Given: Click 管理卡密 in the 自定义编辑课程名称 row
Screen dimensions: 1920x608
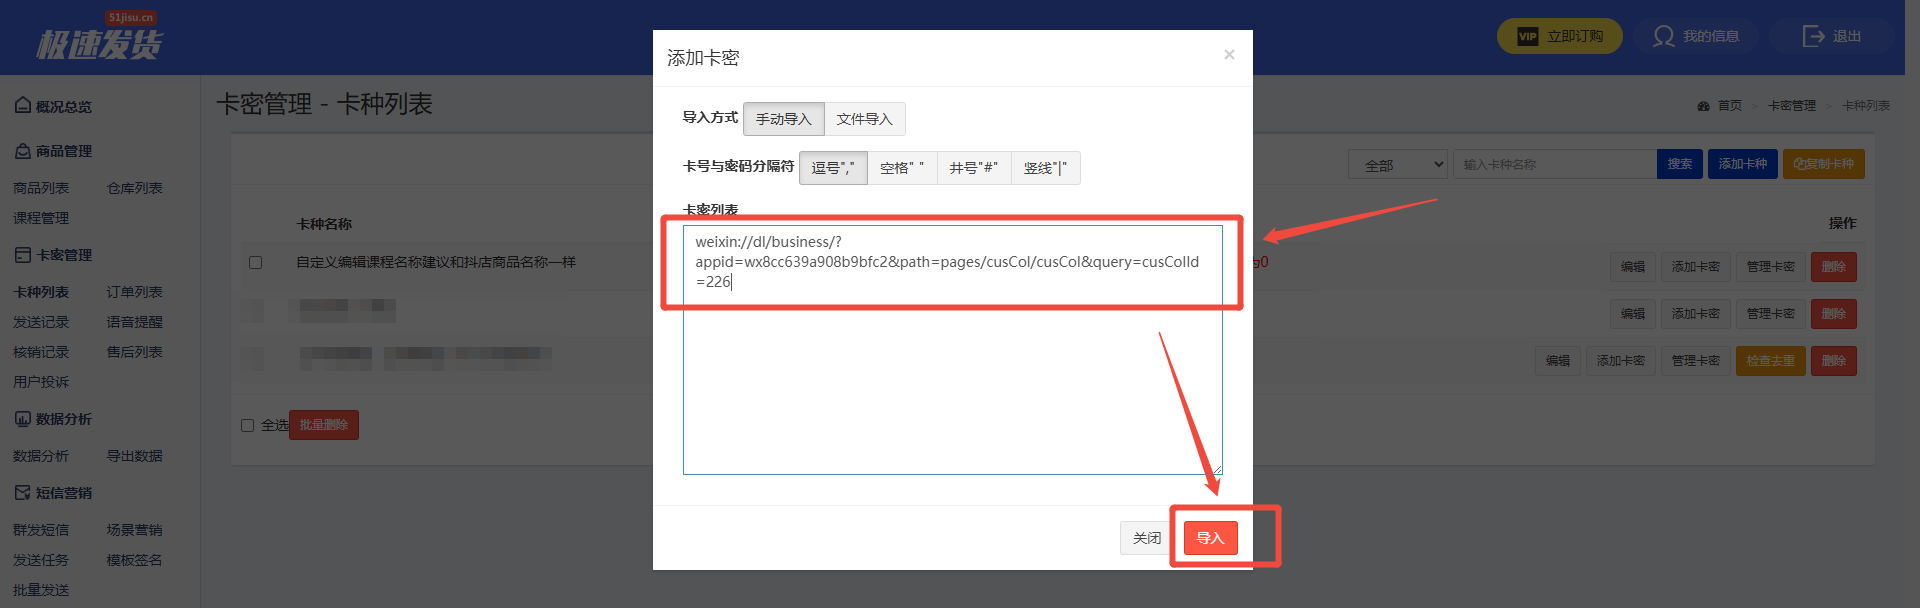Looking at the screenshot, I should pyautogui.click(x=1770, y=267).
